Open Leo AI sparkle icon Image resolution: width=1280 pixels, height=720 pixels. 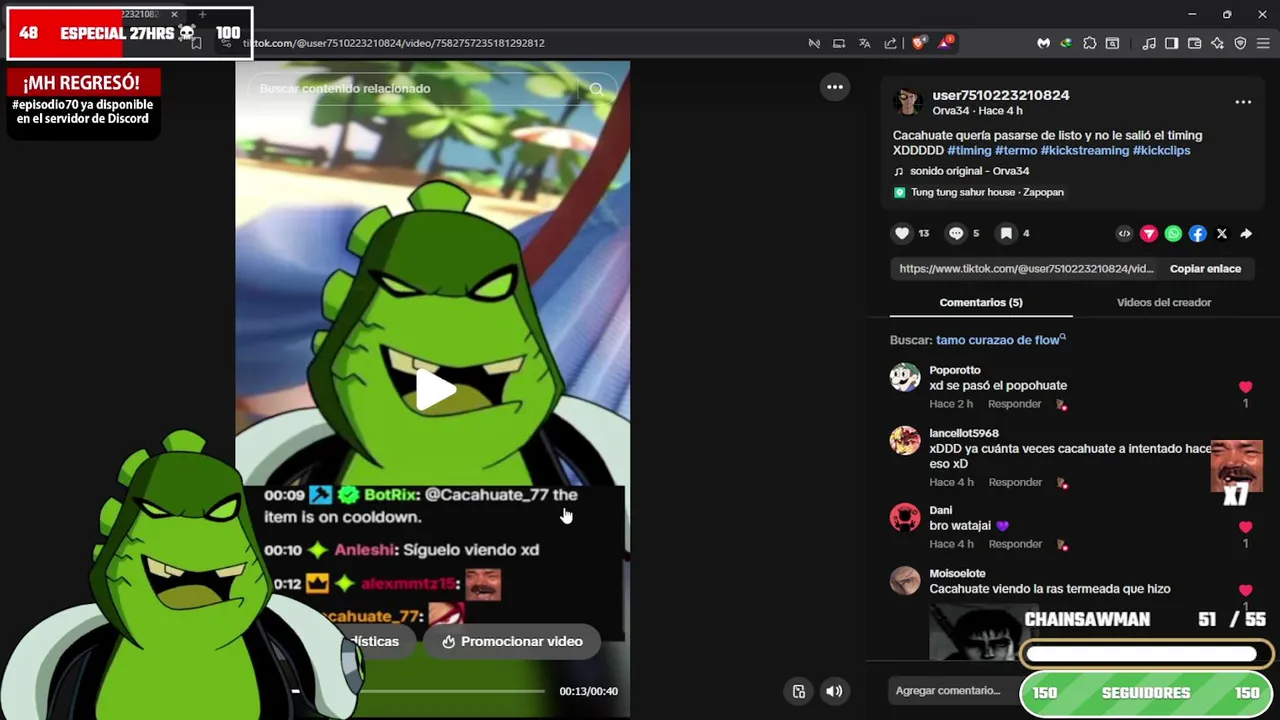(x=1217, y=43)
